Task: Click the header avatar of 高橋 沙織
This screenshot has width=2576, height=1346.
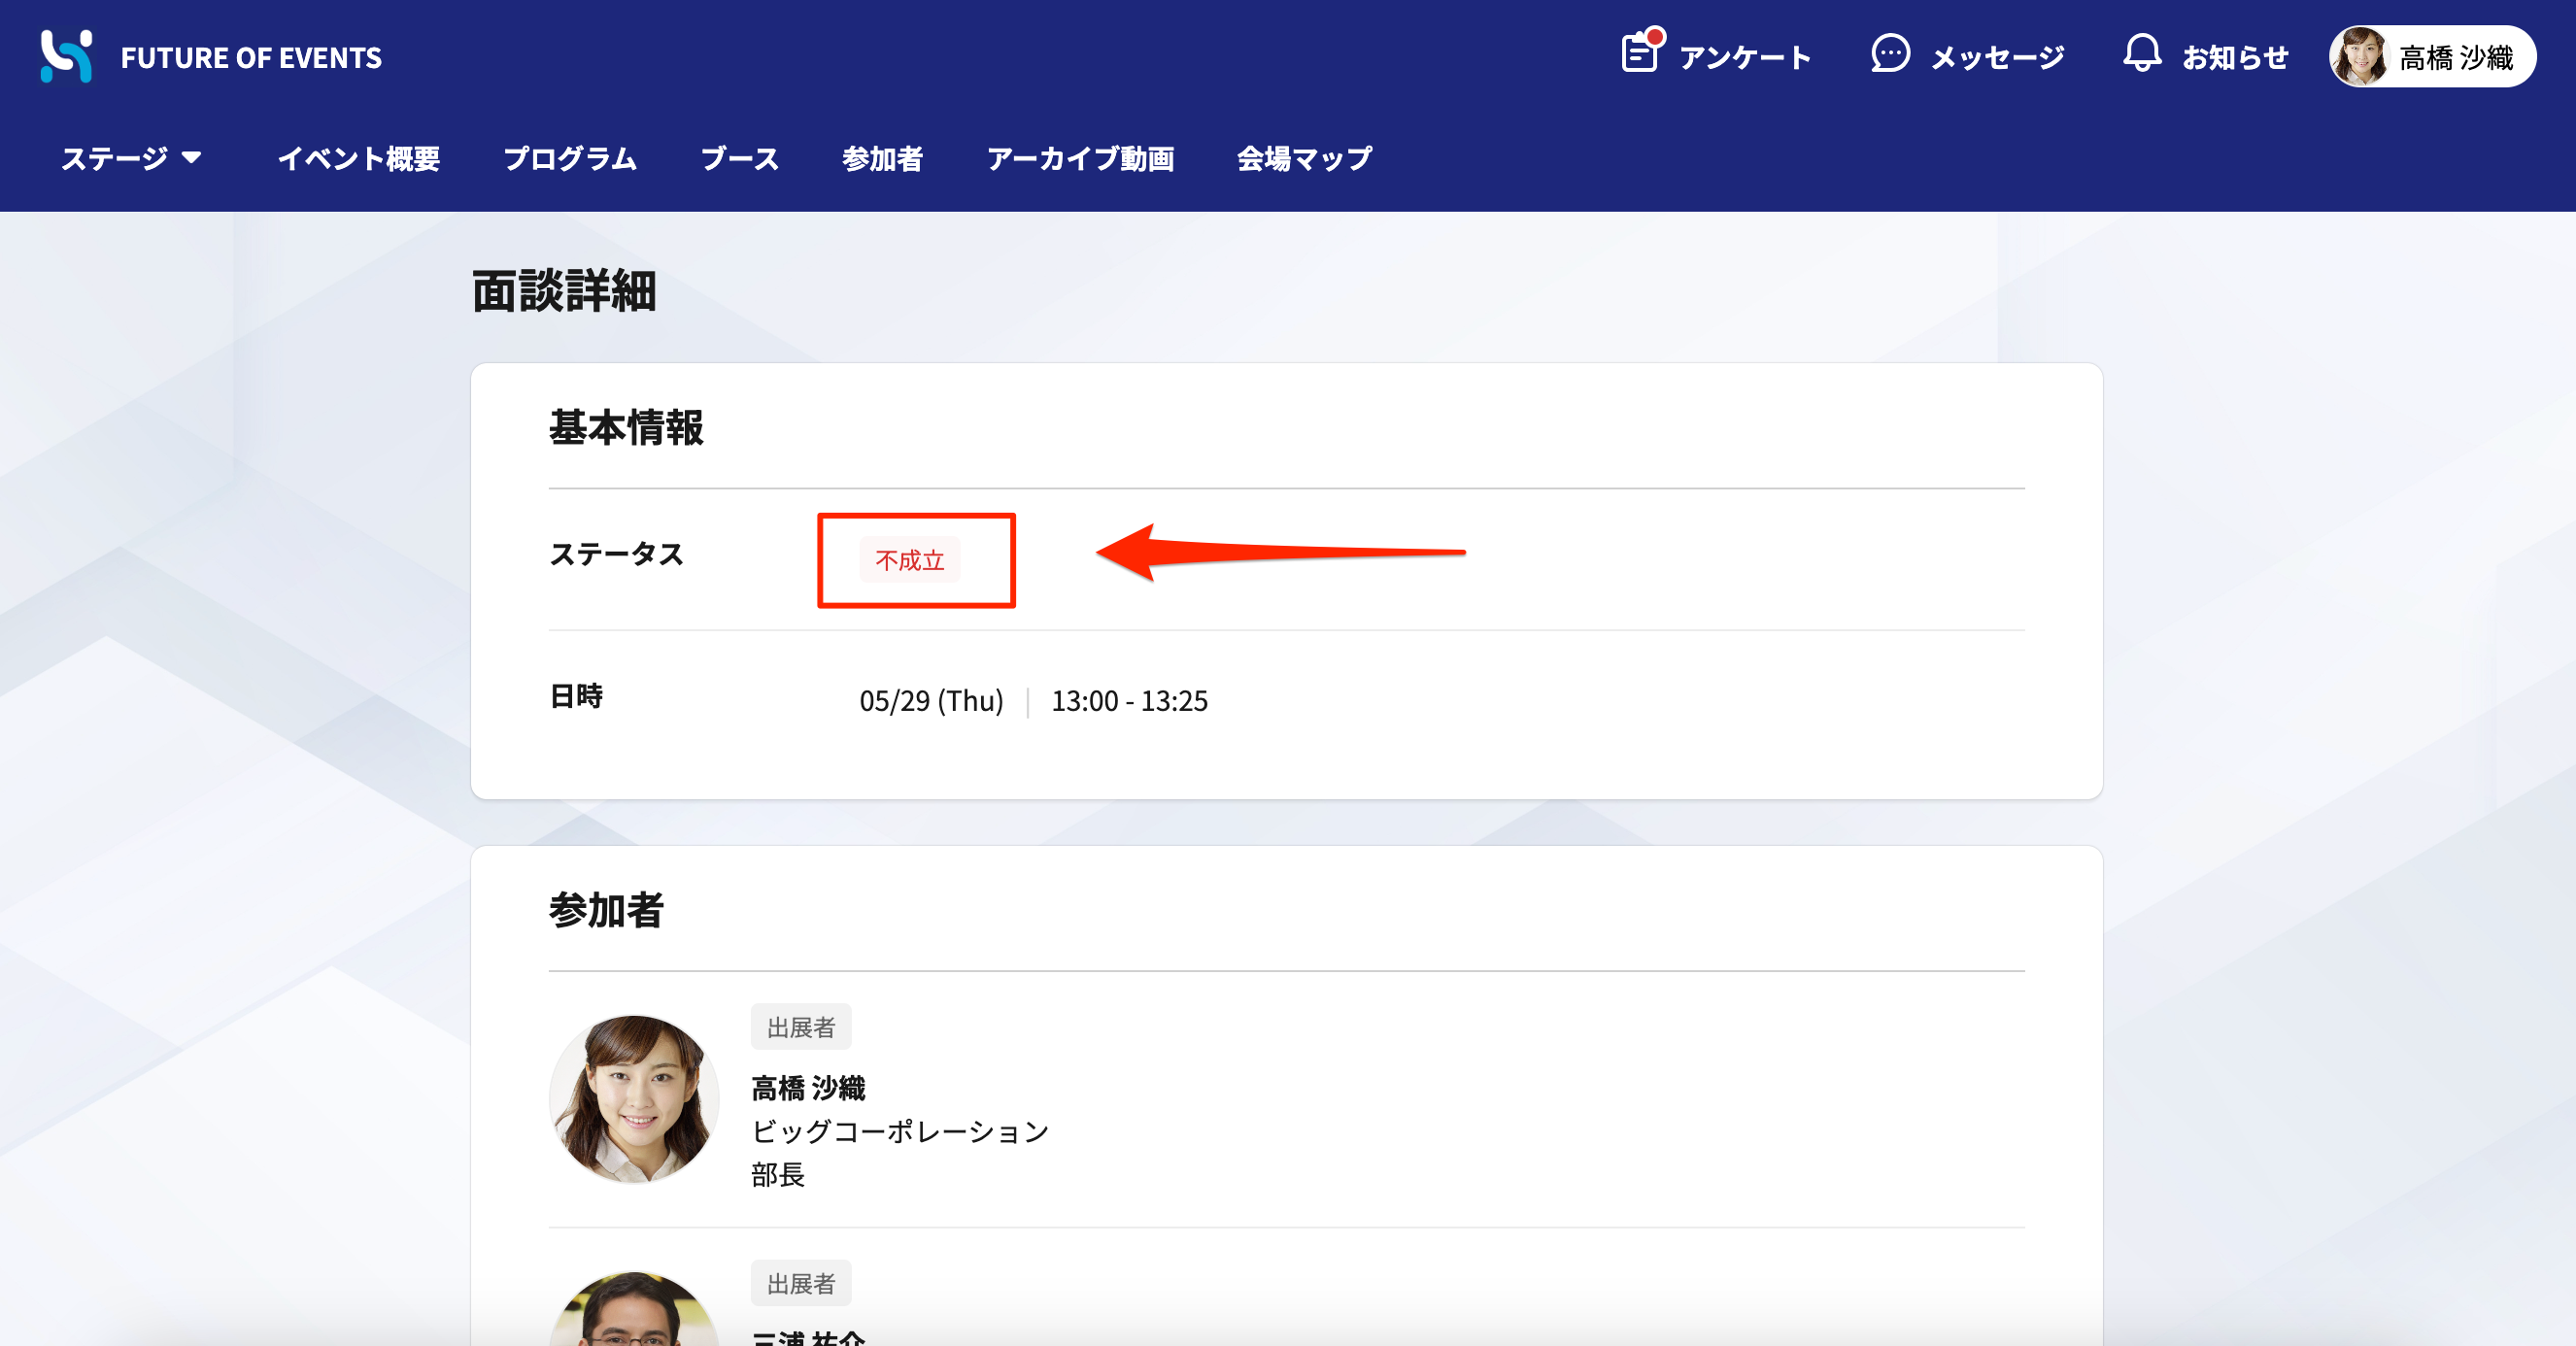Action: coord(2361,57)
